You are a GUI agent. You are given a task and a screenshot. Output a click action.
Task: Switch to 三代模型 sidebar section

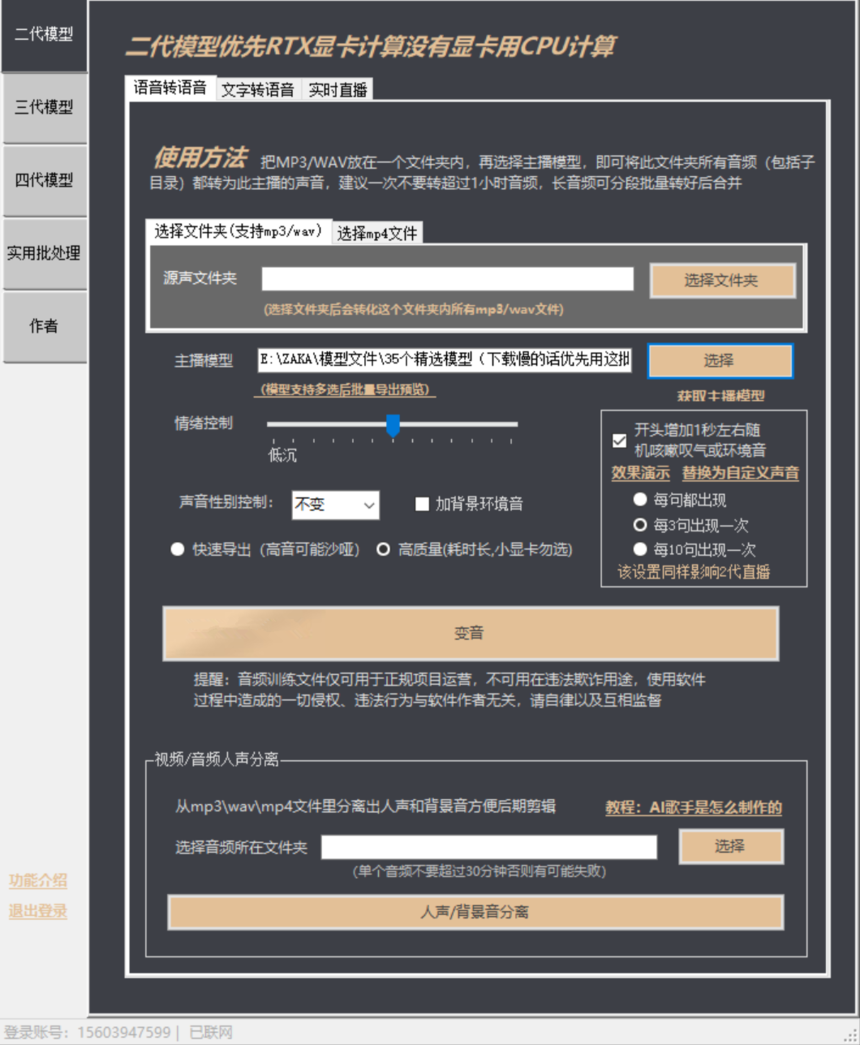pos(44,108)
